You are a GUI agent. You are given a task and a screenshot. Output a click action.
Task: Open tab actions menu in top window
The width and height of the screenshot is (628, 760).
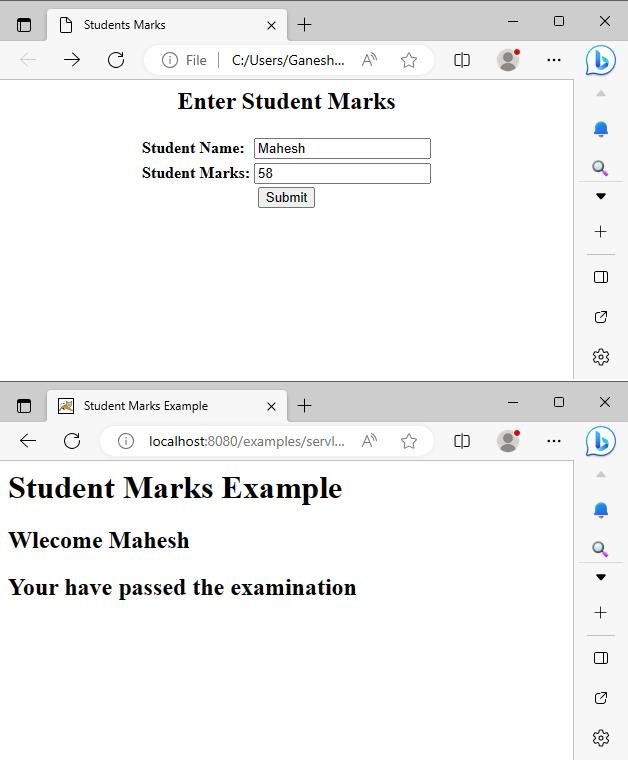(24, 24)
